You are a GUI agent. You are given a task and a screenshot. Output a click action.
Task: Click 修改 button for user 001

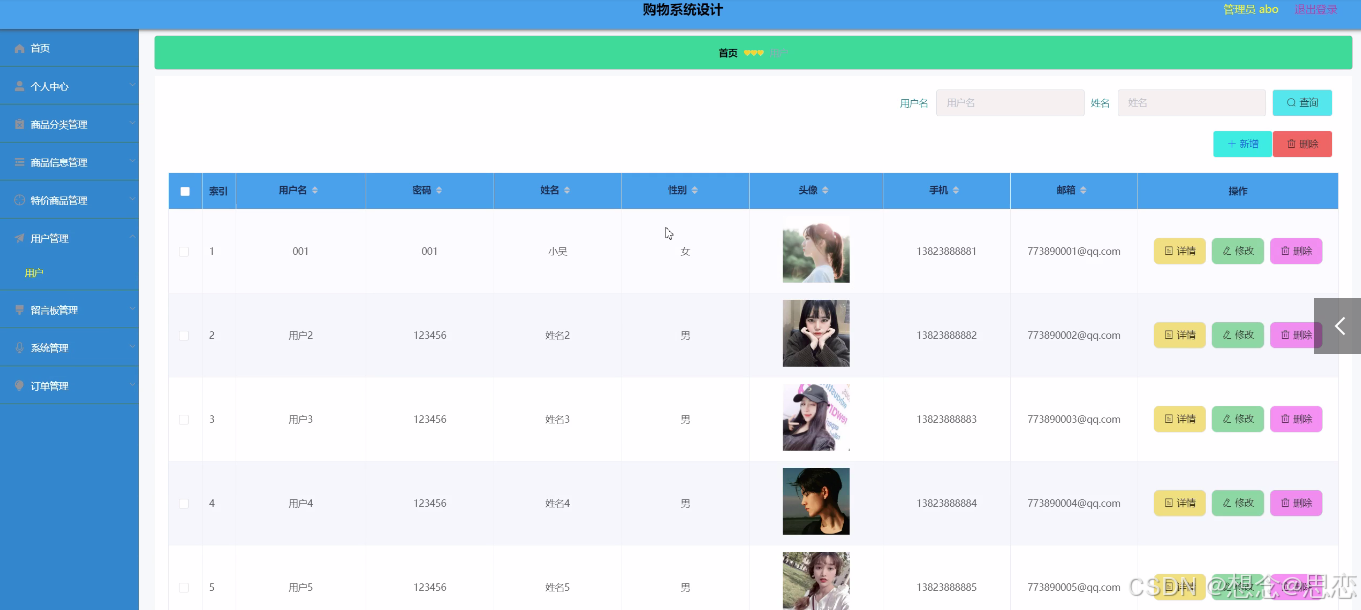(x=1238, y=251)
